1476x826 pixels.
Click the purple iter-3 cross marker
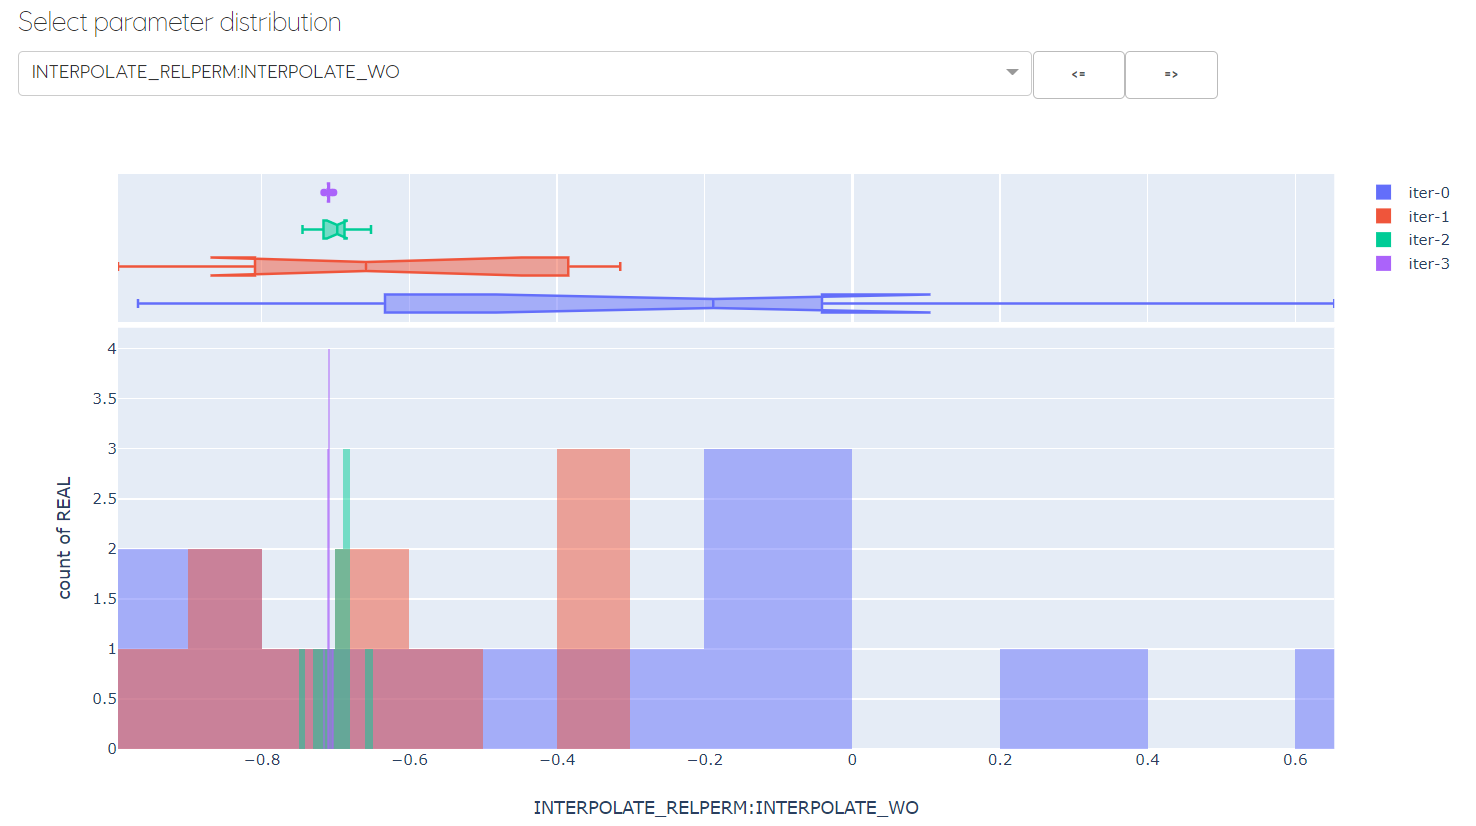point(328,190)
